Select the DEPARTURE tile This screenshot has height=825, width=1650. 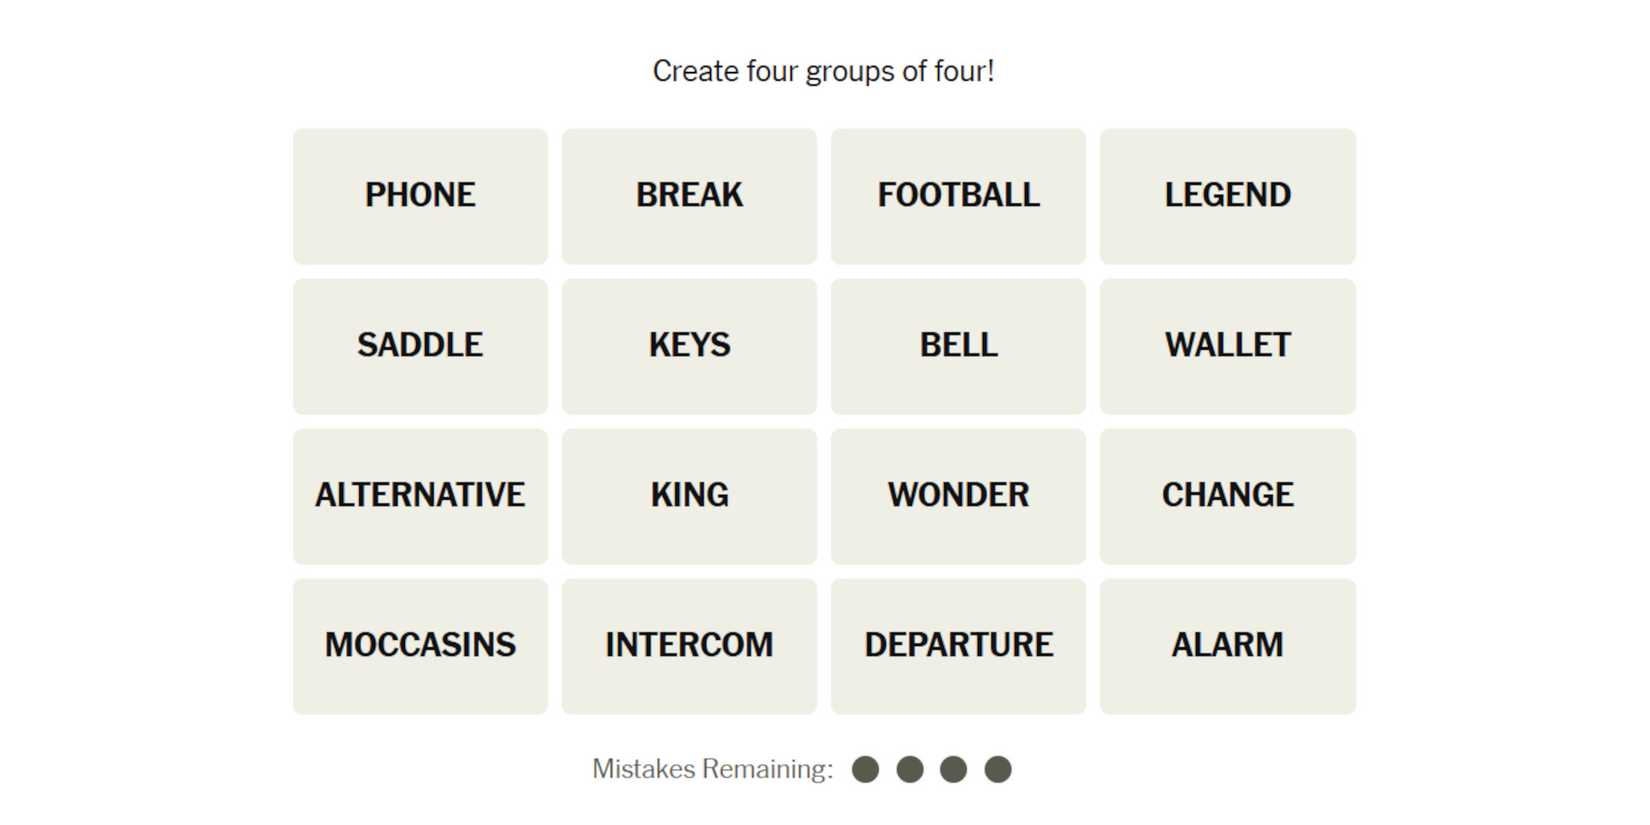958,646
